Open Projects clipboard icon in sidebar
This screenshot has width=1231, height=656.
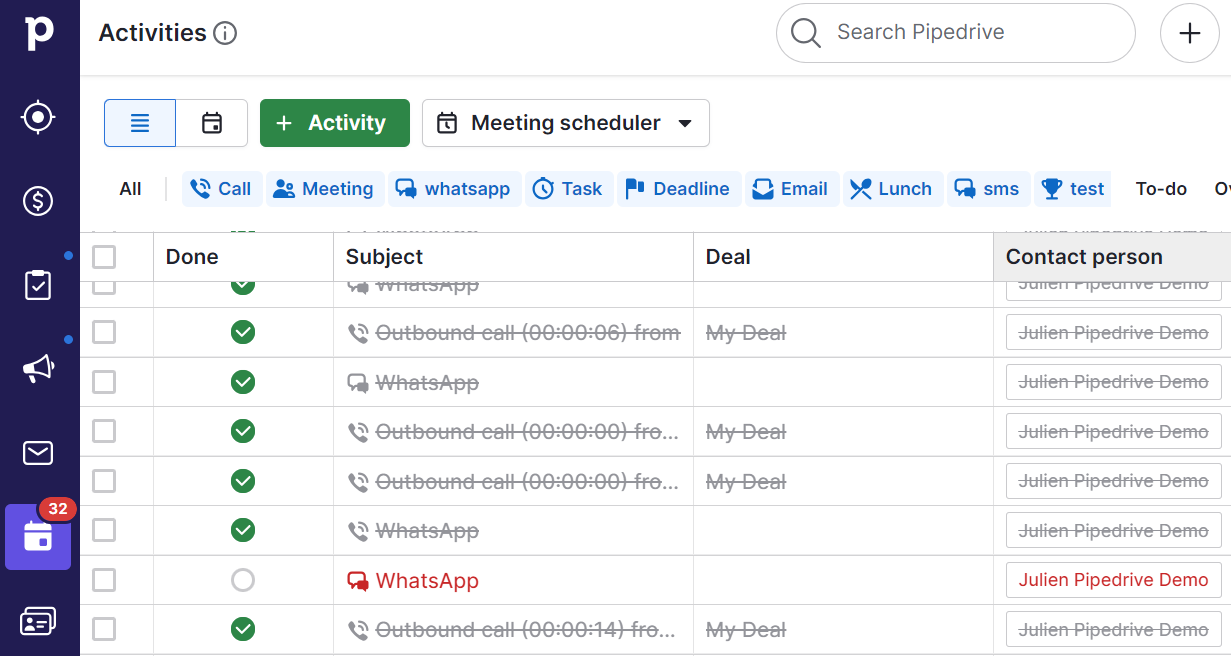pos(38,285)
